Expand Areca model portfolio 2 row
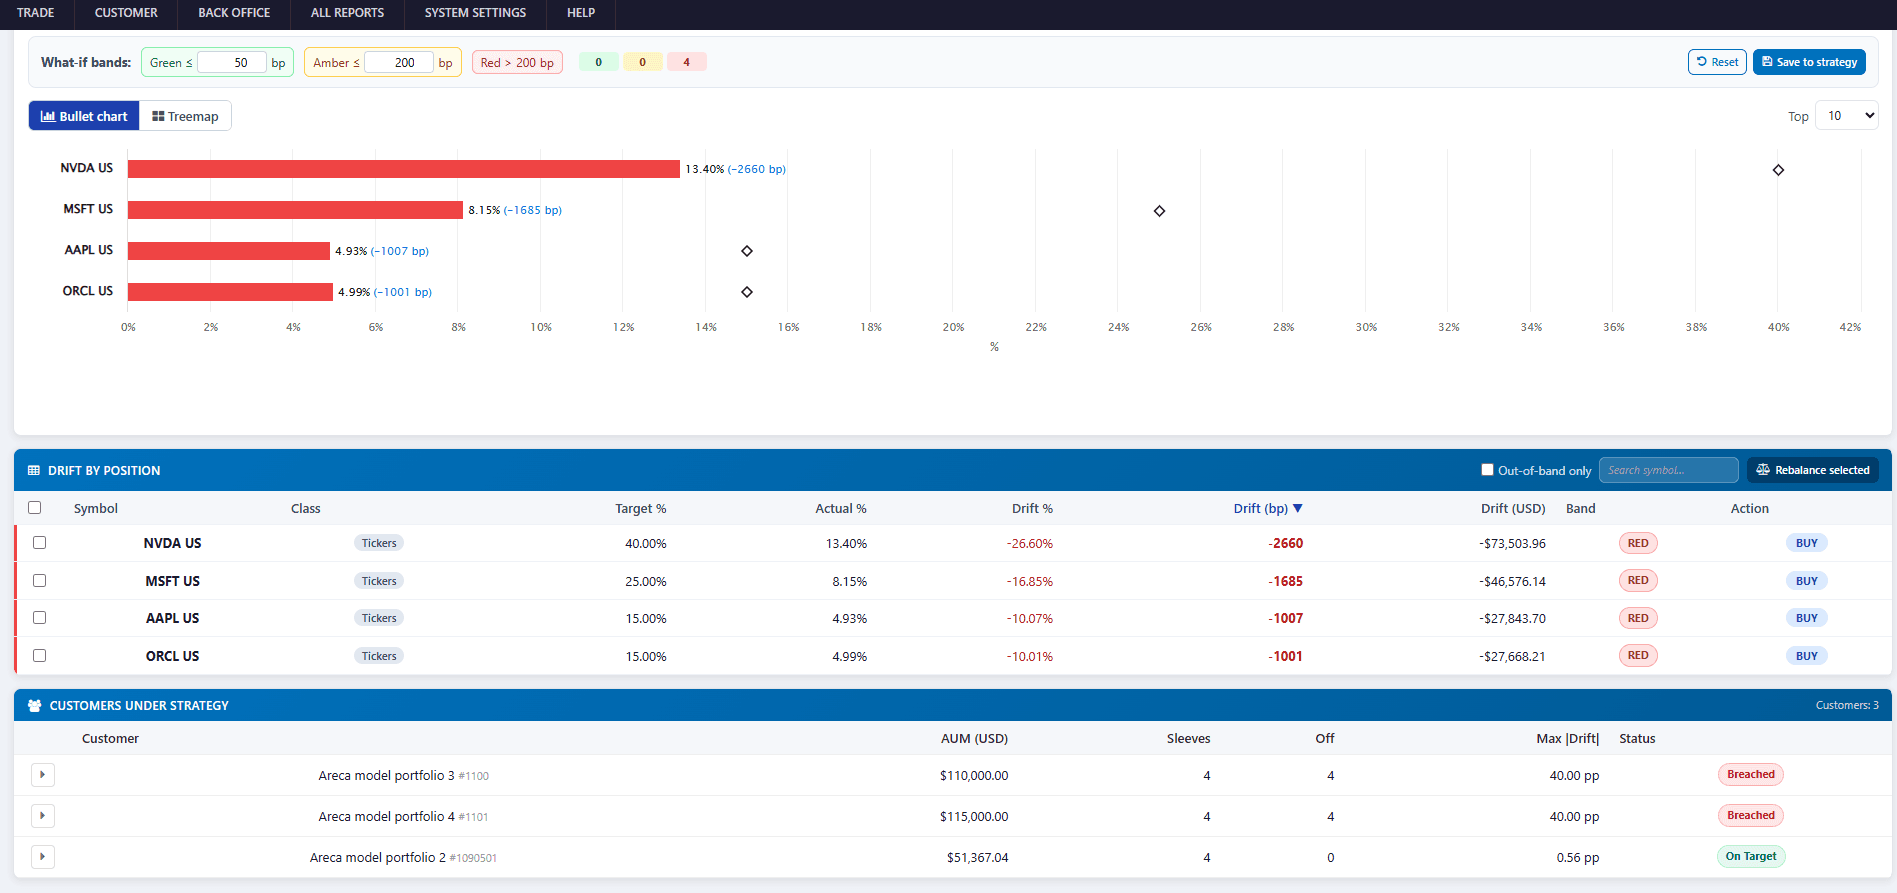 pyautogui.click(x=43, y=857)
